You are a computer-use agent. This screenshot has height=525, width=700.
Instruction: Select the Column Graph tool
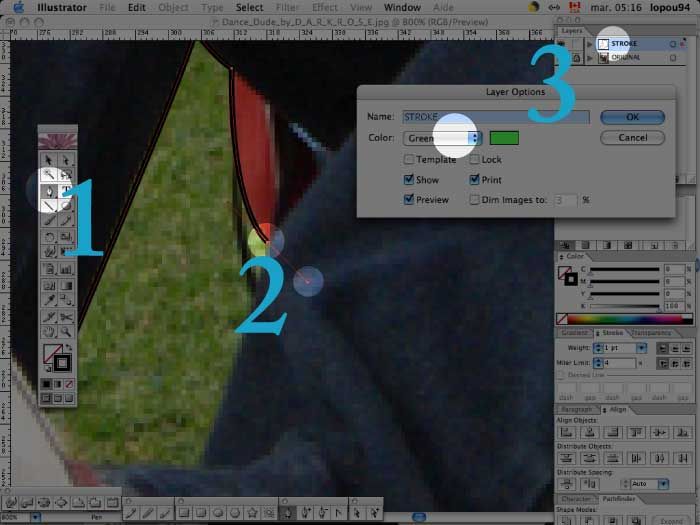(x=66, y=269)
